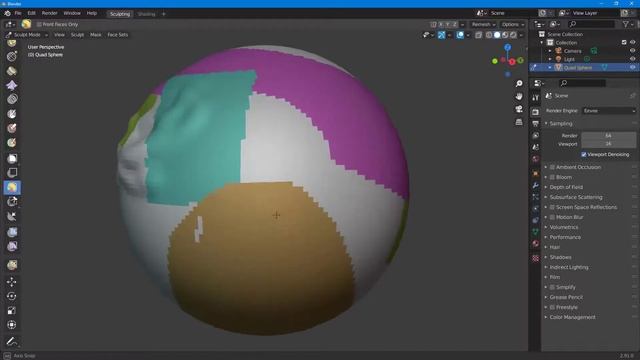
Task: Expand the Depth of Field panel
Action: point(546,187)
